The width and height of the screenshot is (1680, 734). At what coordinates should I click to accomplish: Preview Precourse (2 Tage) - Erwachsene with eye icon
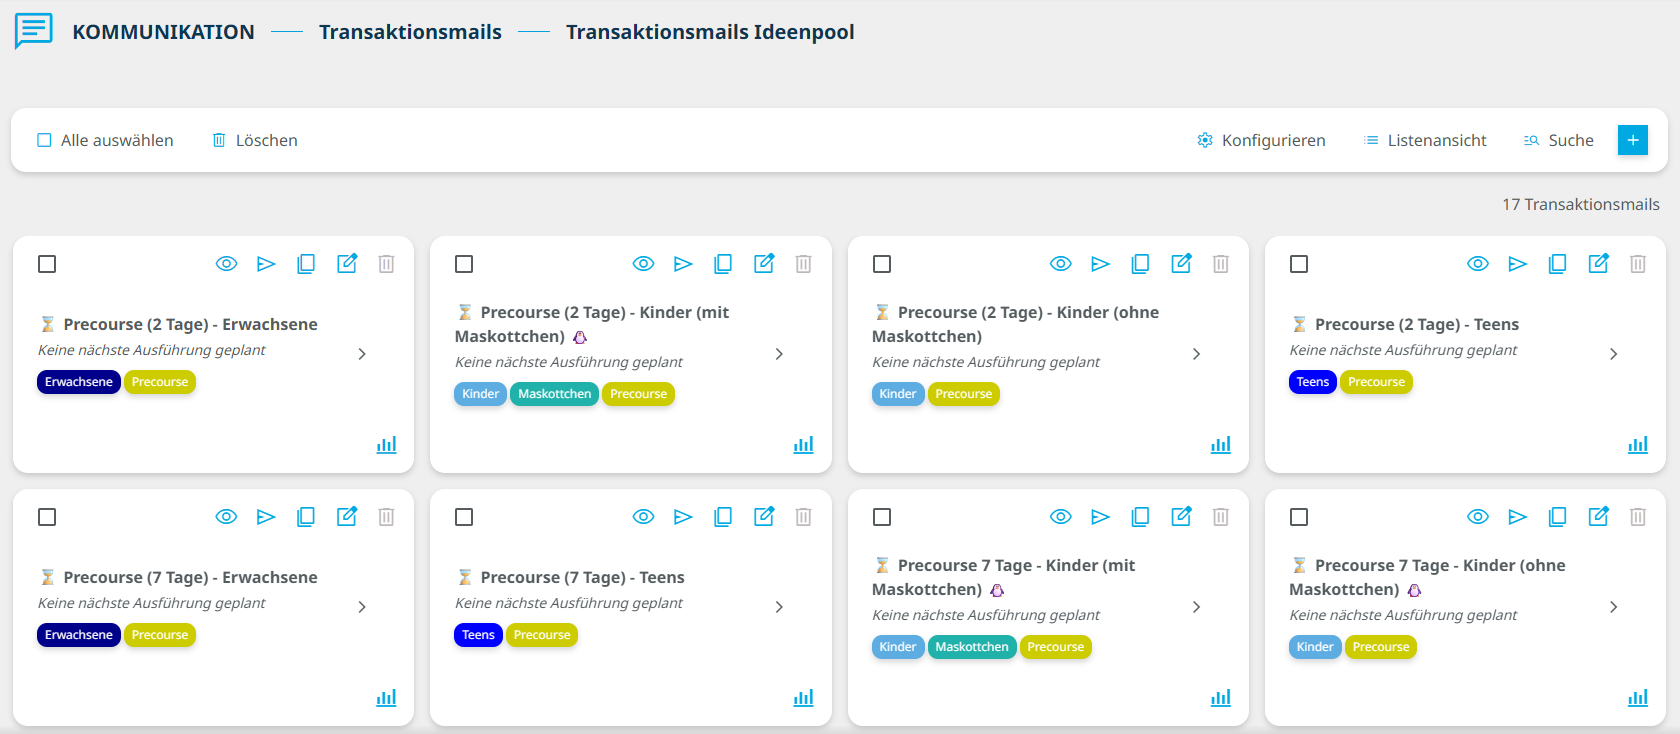pyautogui.click(x=227, y=264)
